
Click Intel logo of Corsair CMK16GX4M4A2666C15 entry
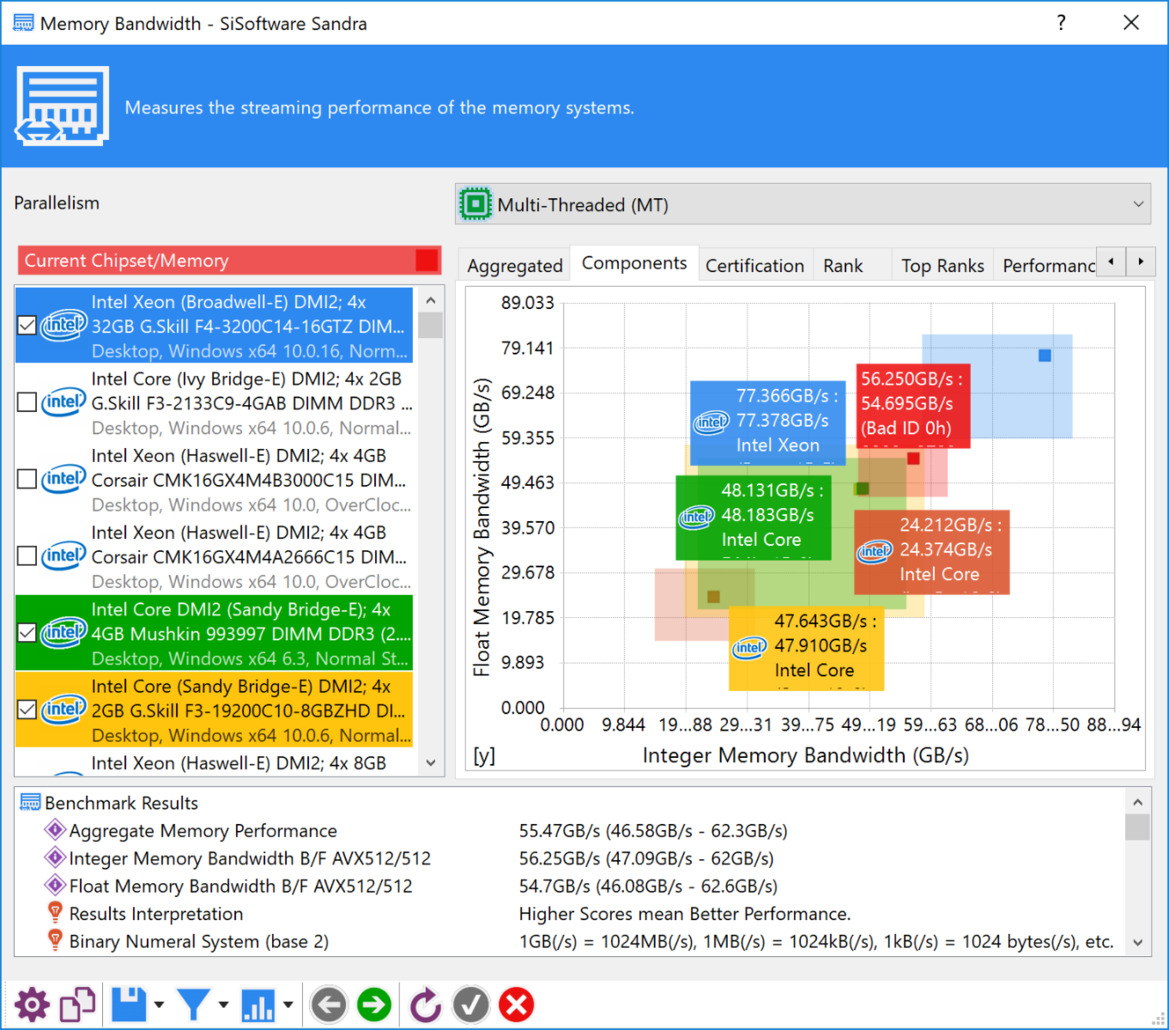pyautogui.click(x=64, y=556)
